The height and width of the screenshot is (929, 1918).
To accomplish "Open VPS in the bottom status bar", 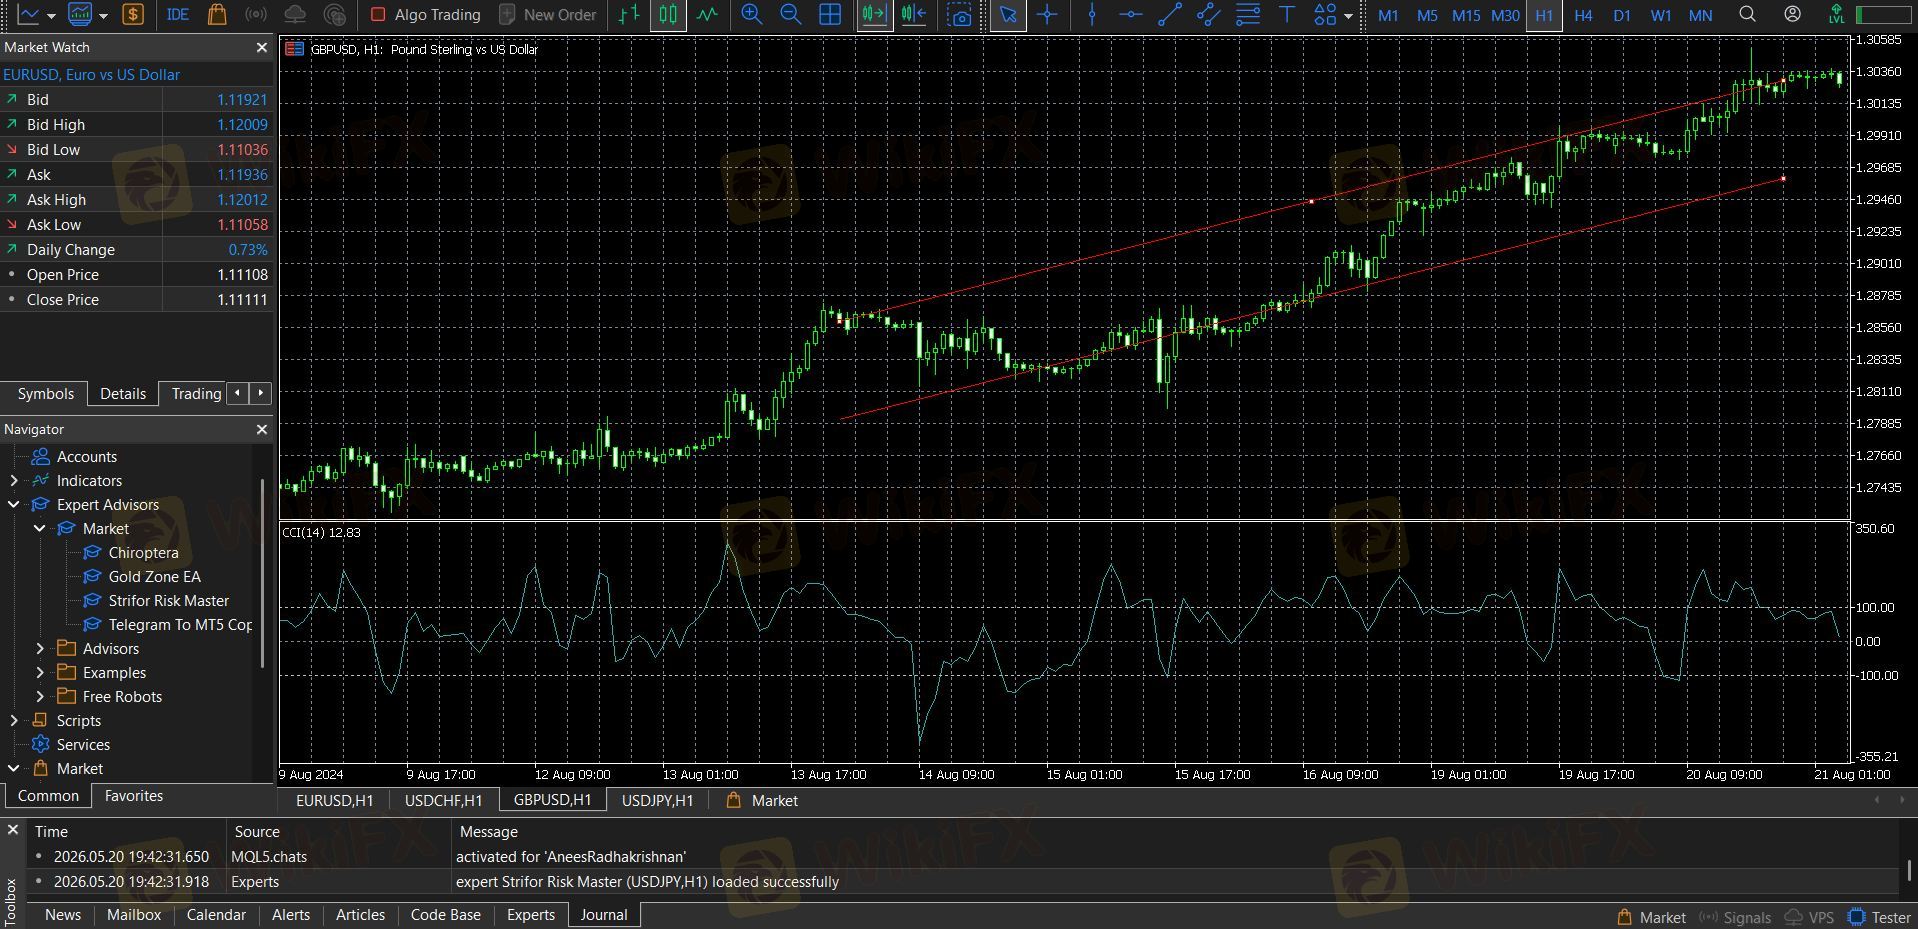I will (x=1809, y=917).
